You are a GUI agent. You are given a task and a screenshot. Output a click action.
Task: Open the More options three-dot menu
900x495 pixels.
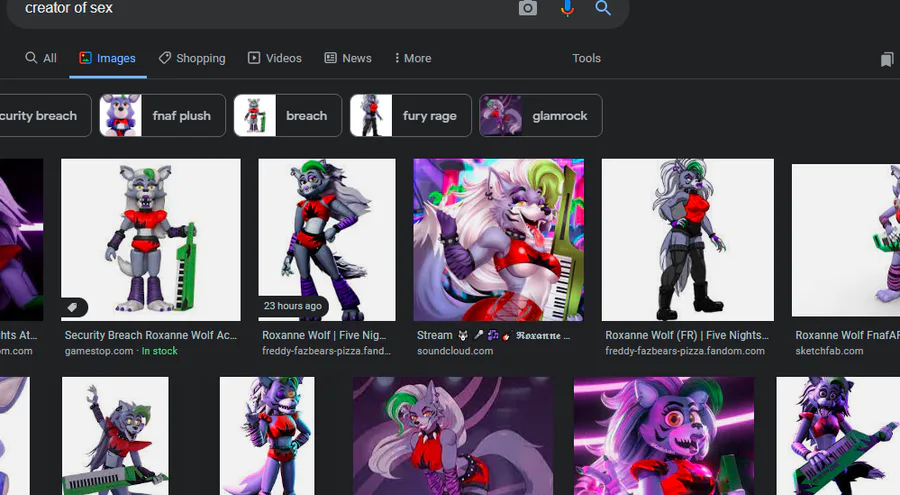[x=413, y=58]
